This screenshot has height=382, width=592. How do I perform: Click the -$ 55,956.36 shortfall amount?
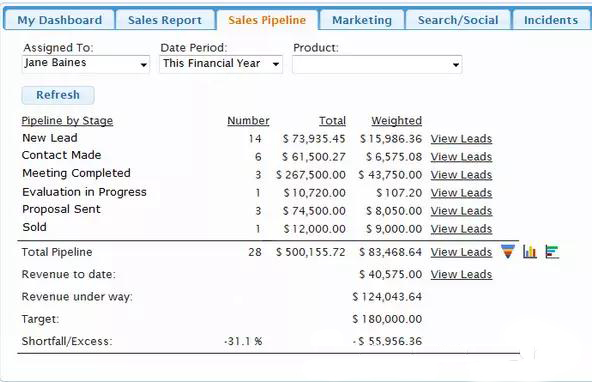click(x=387, y=341)
